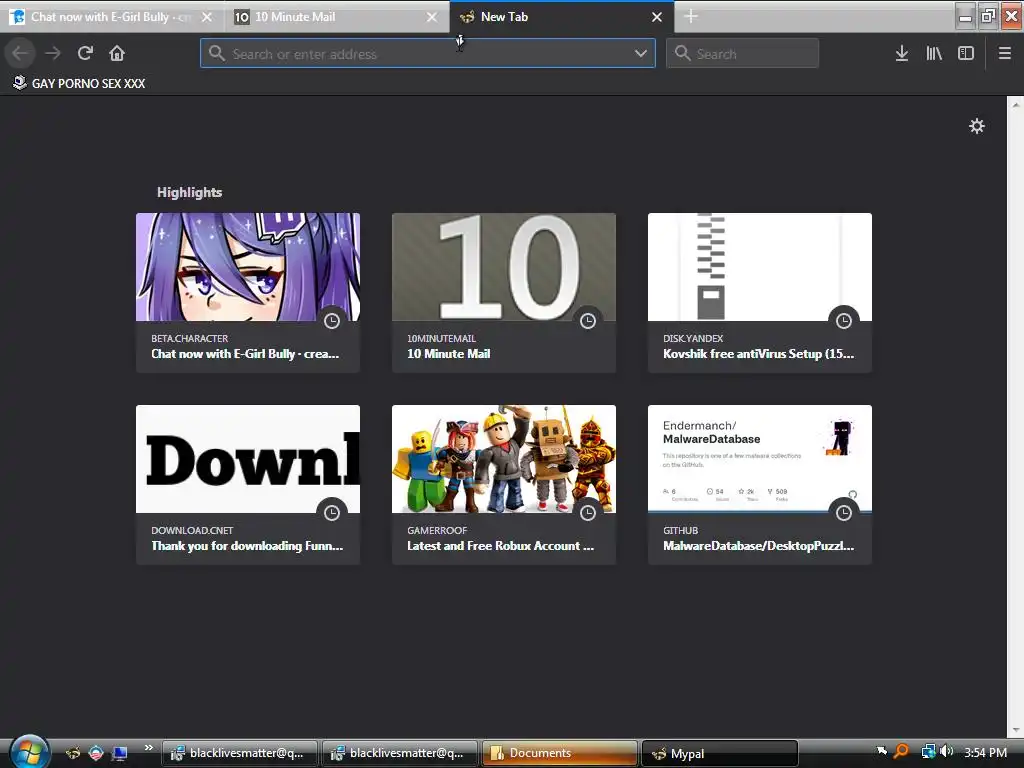The image size is (1024, 768).
Task: Open the Kovshik free antiVirus Setup thumbnail
Action: [x=760, y=267]
